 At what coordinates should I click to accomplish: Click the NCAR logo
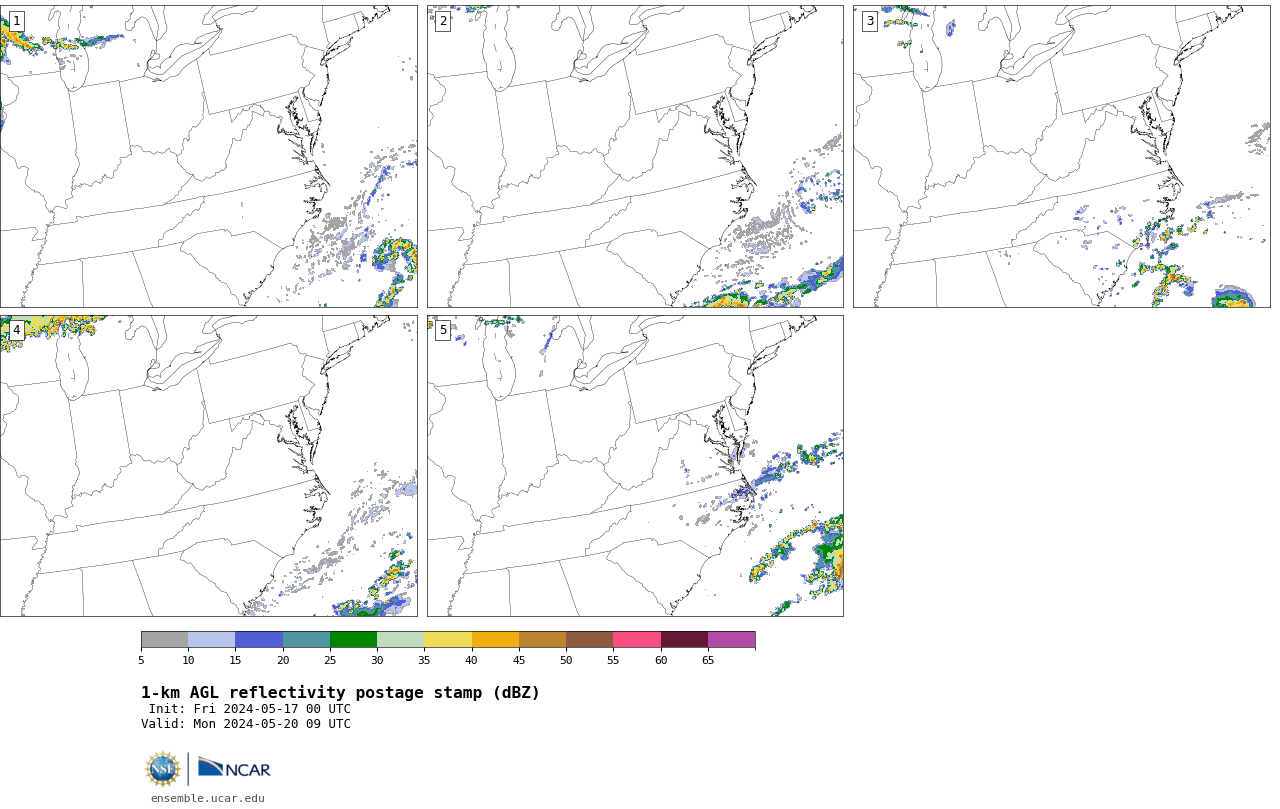click(234, 768)
